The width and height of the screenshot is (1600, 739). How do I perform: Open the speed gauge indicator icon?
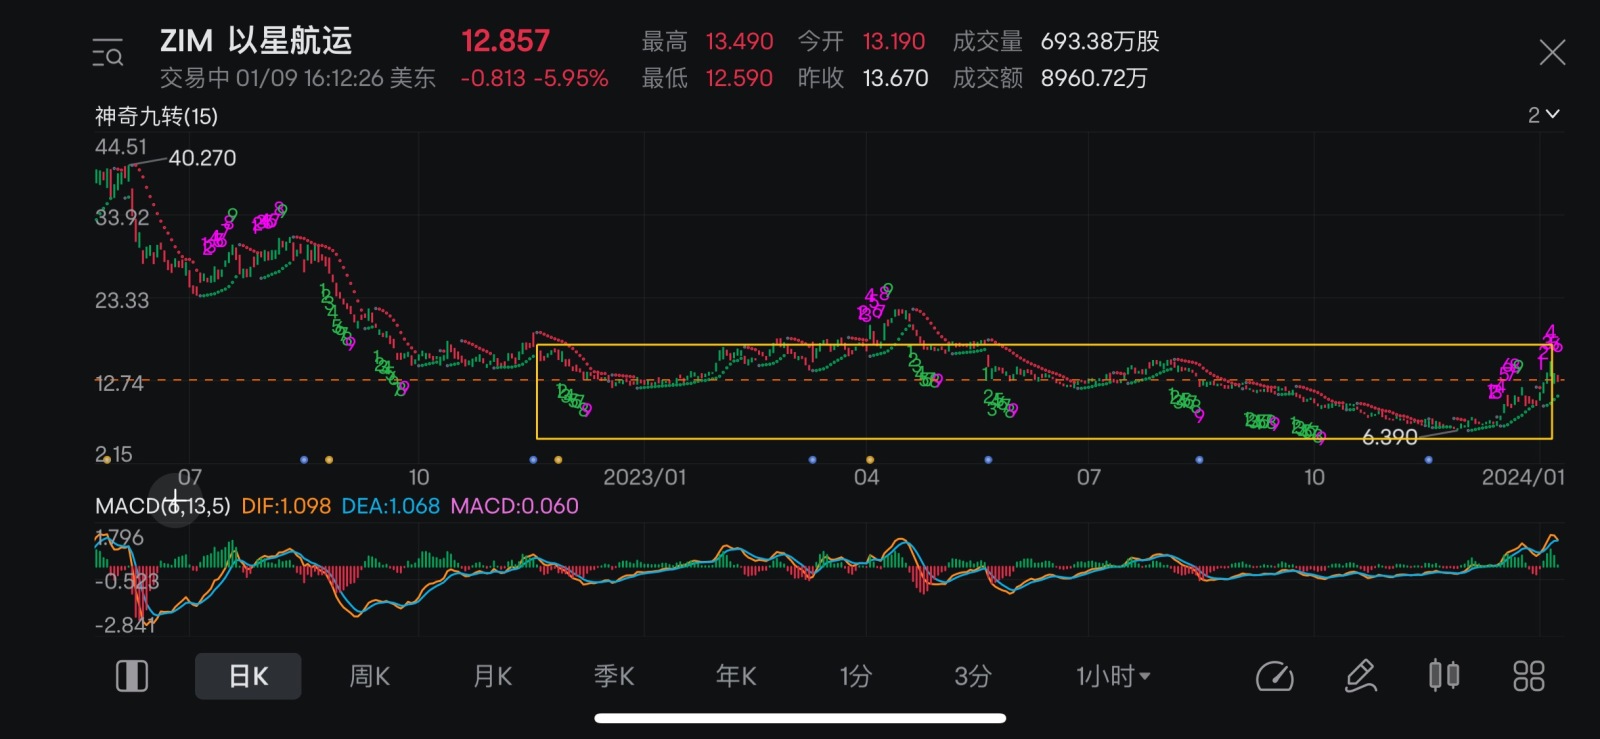[1274, 677]
